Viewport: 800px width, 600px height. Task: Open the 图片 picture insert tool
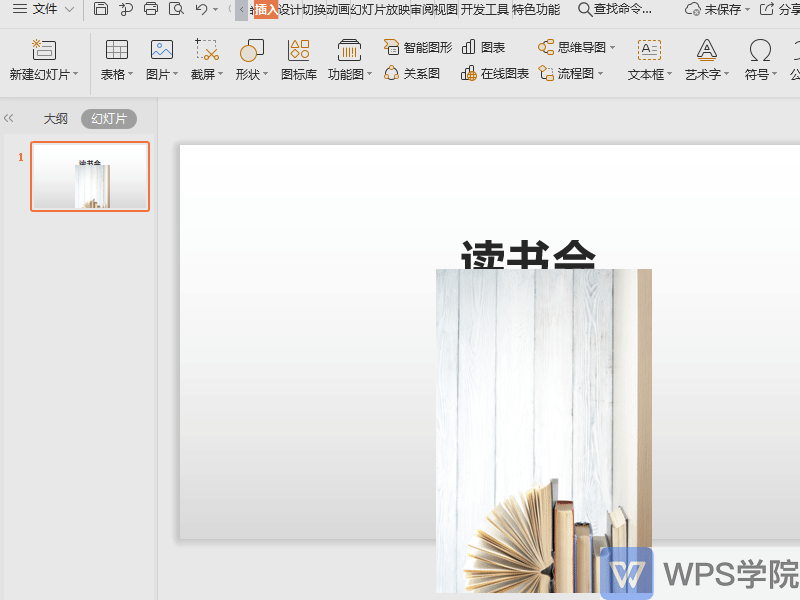(x=161, y=60)
